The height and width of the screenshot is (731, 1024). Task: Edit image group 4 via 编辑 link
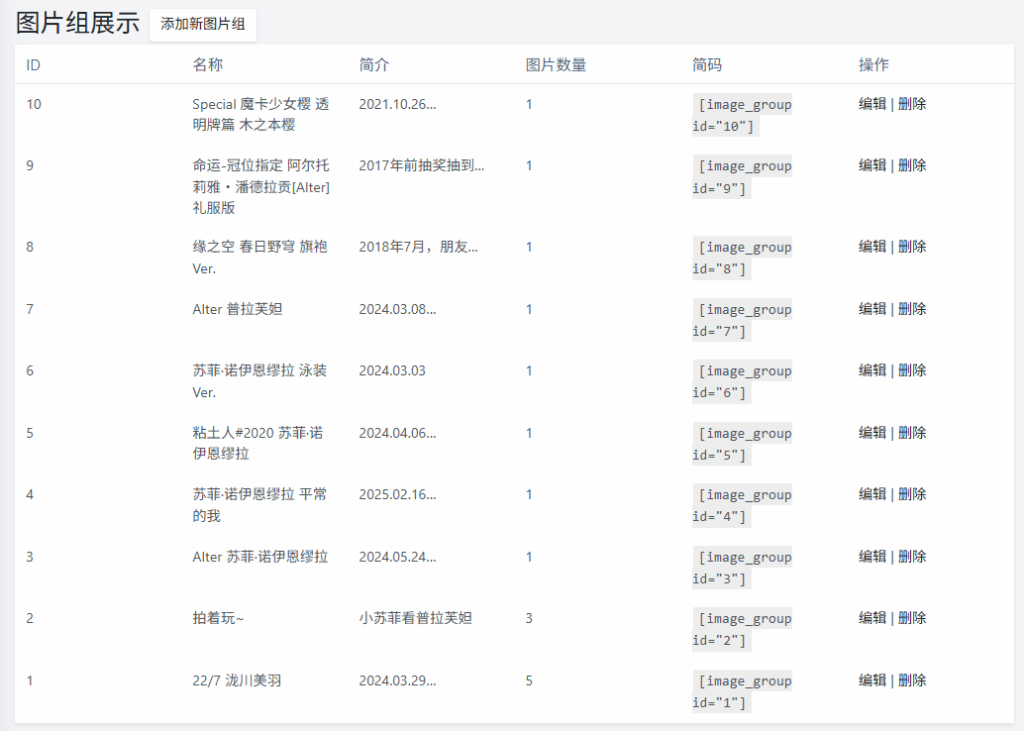[872, 494]
